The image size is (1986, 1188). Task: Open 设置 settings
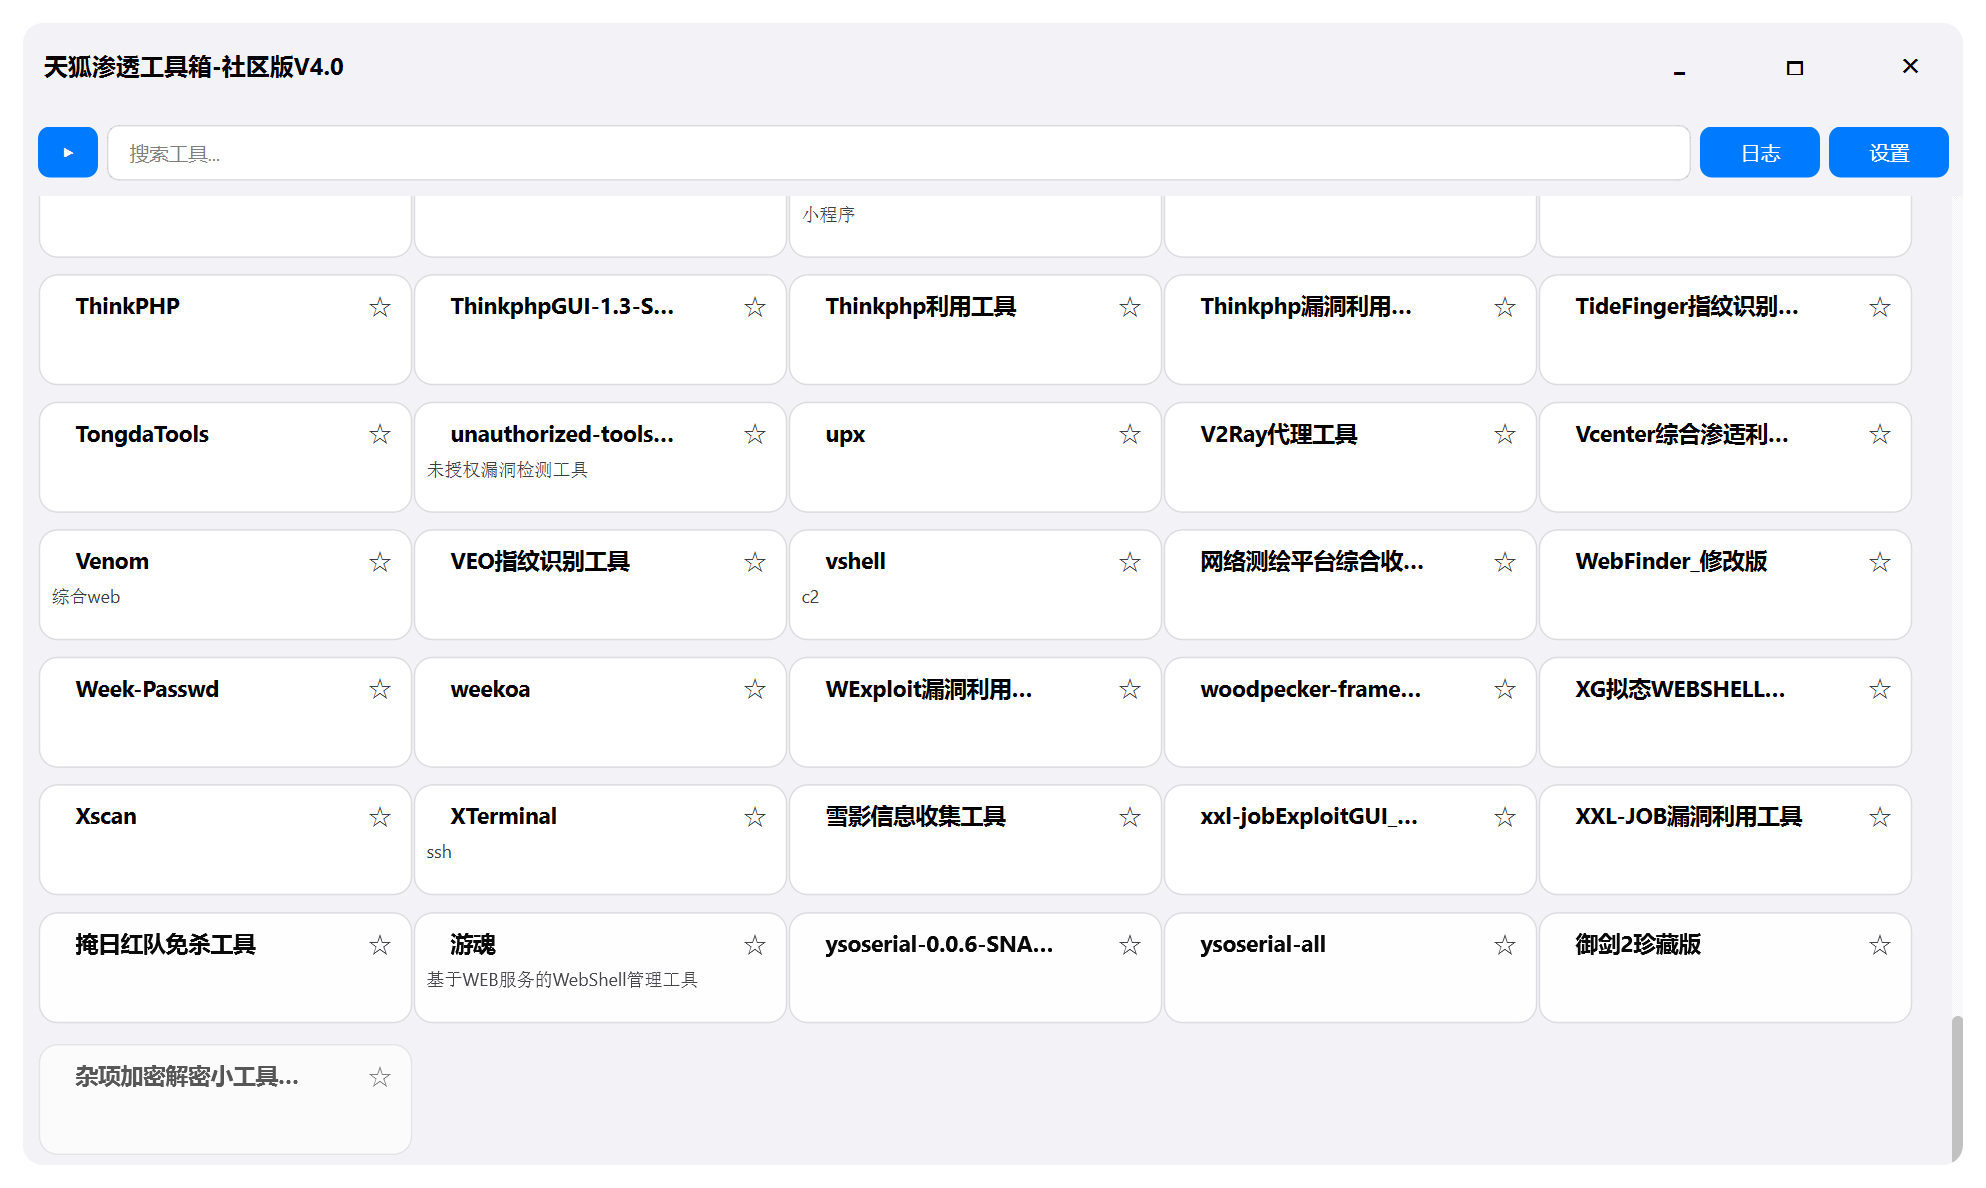tap(1889, 152)
